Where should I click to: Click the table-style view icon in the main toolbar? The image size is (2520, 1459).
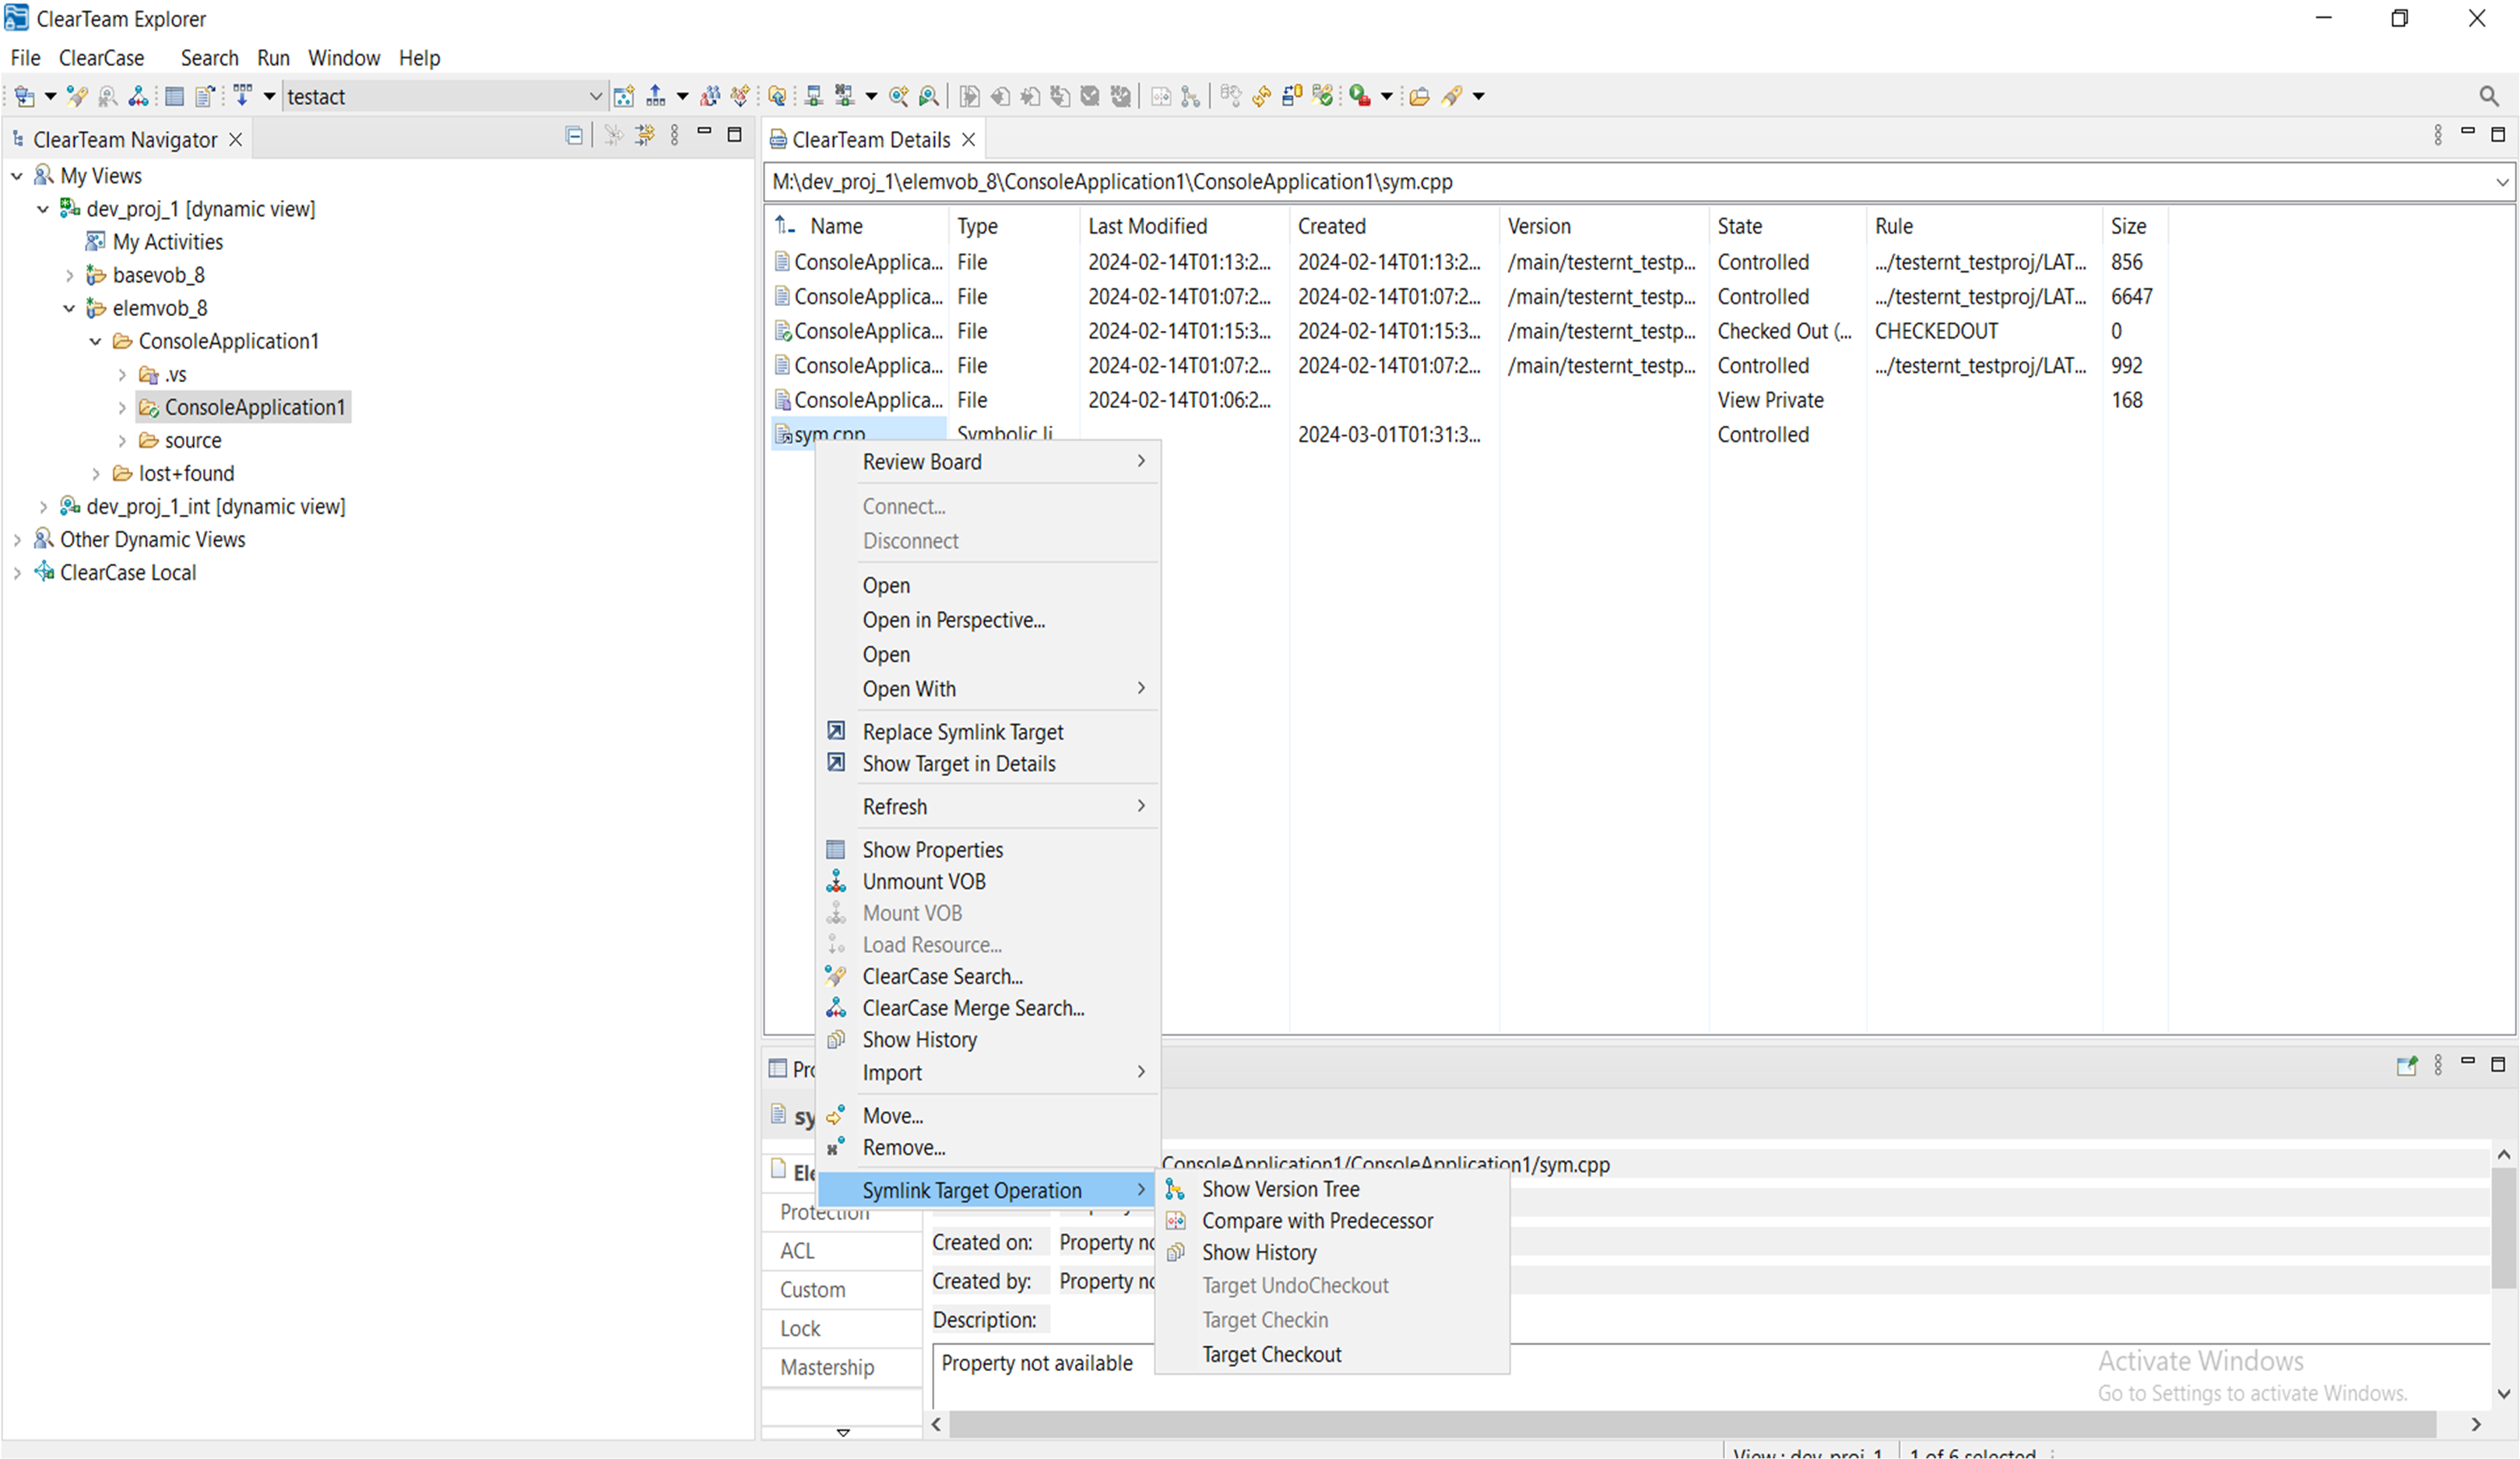point(174,96)
